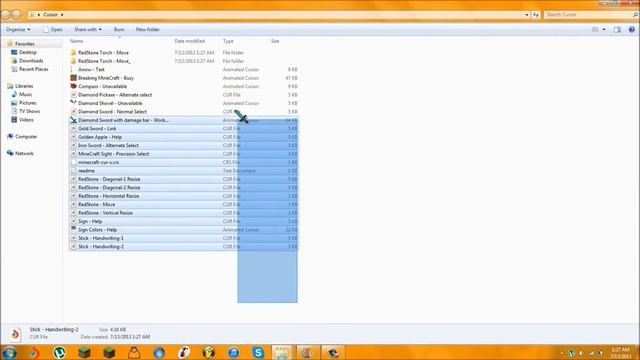
Task: Open Skype from the taskbar
Action: pyautogui.click(x=258, y=352)
